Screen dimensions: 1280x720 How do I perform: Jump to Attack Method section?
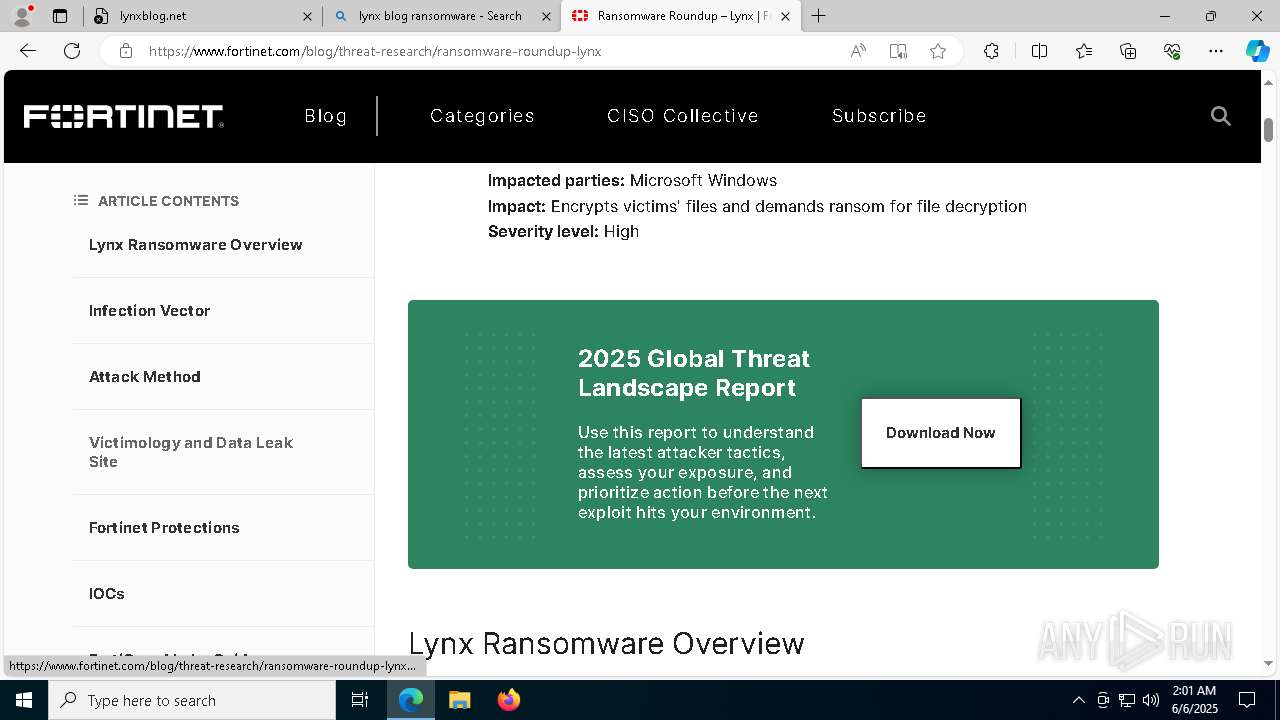145,377
